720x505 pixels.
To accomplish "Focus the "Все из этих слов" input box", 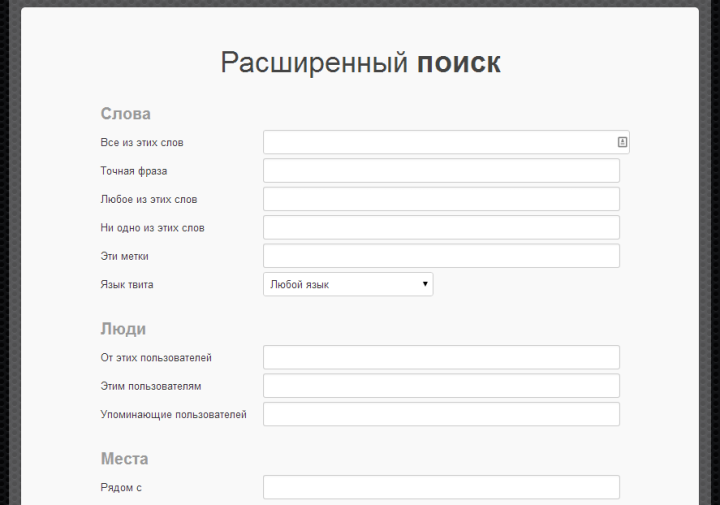I will coord(438,143).
